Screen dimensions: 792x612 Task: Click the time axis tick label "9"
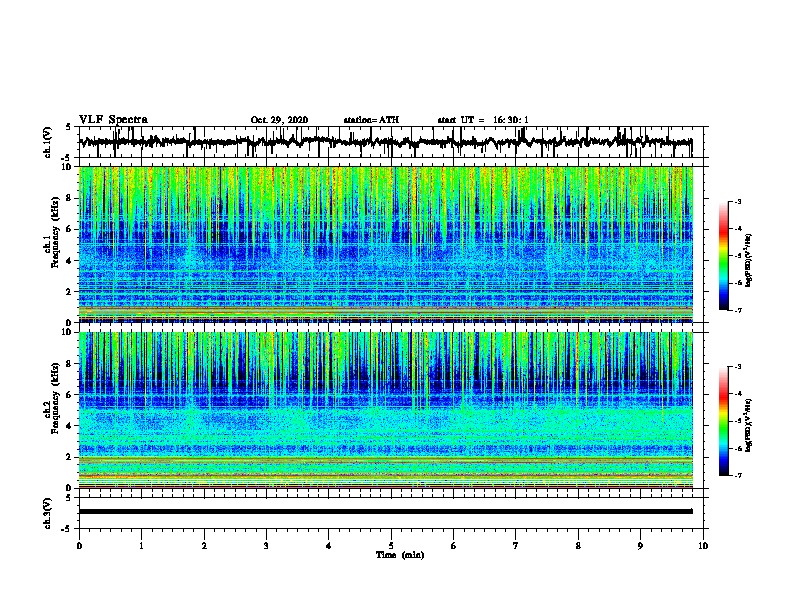640,546
